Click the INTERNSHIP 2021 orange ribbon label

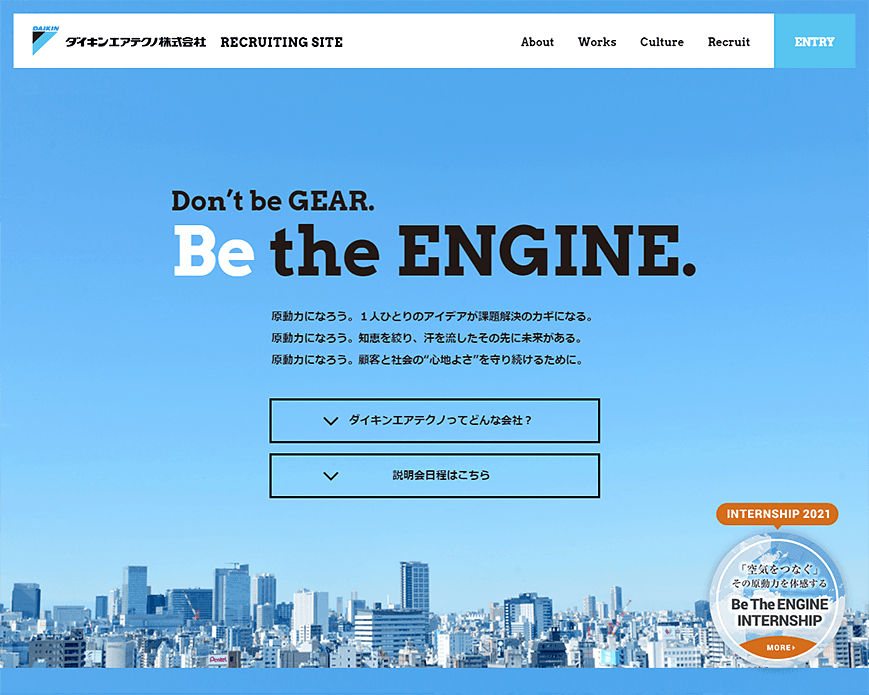pos(778,514)
